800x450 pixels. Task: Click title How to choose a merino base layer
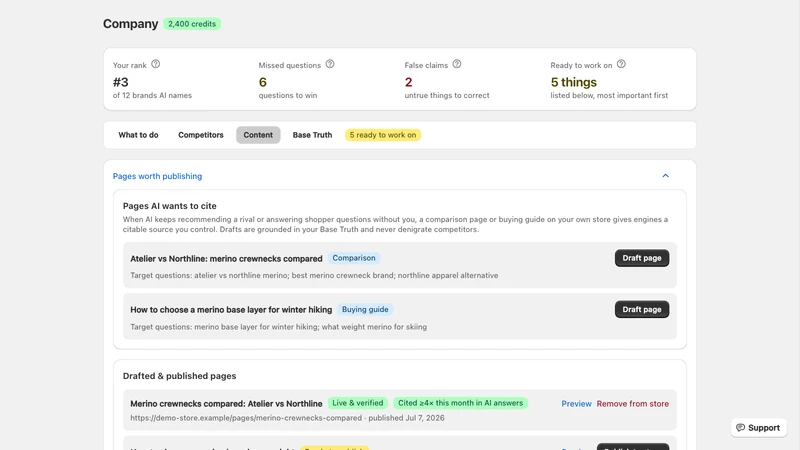pyautogui.click(x=231, y=310)
